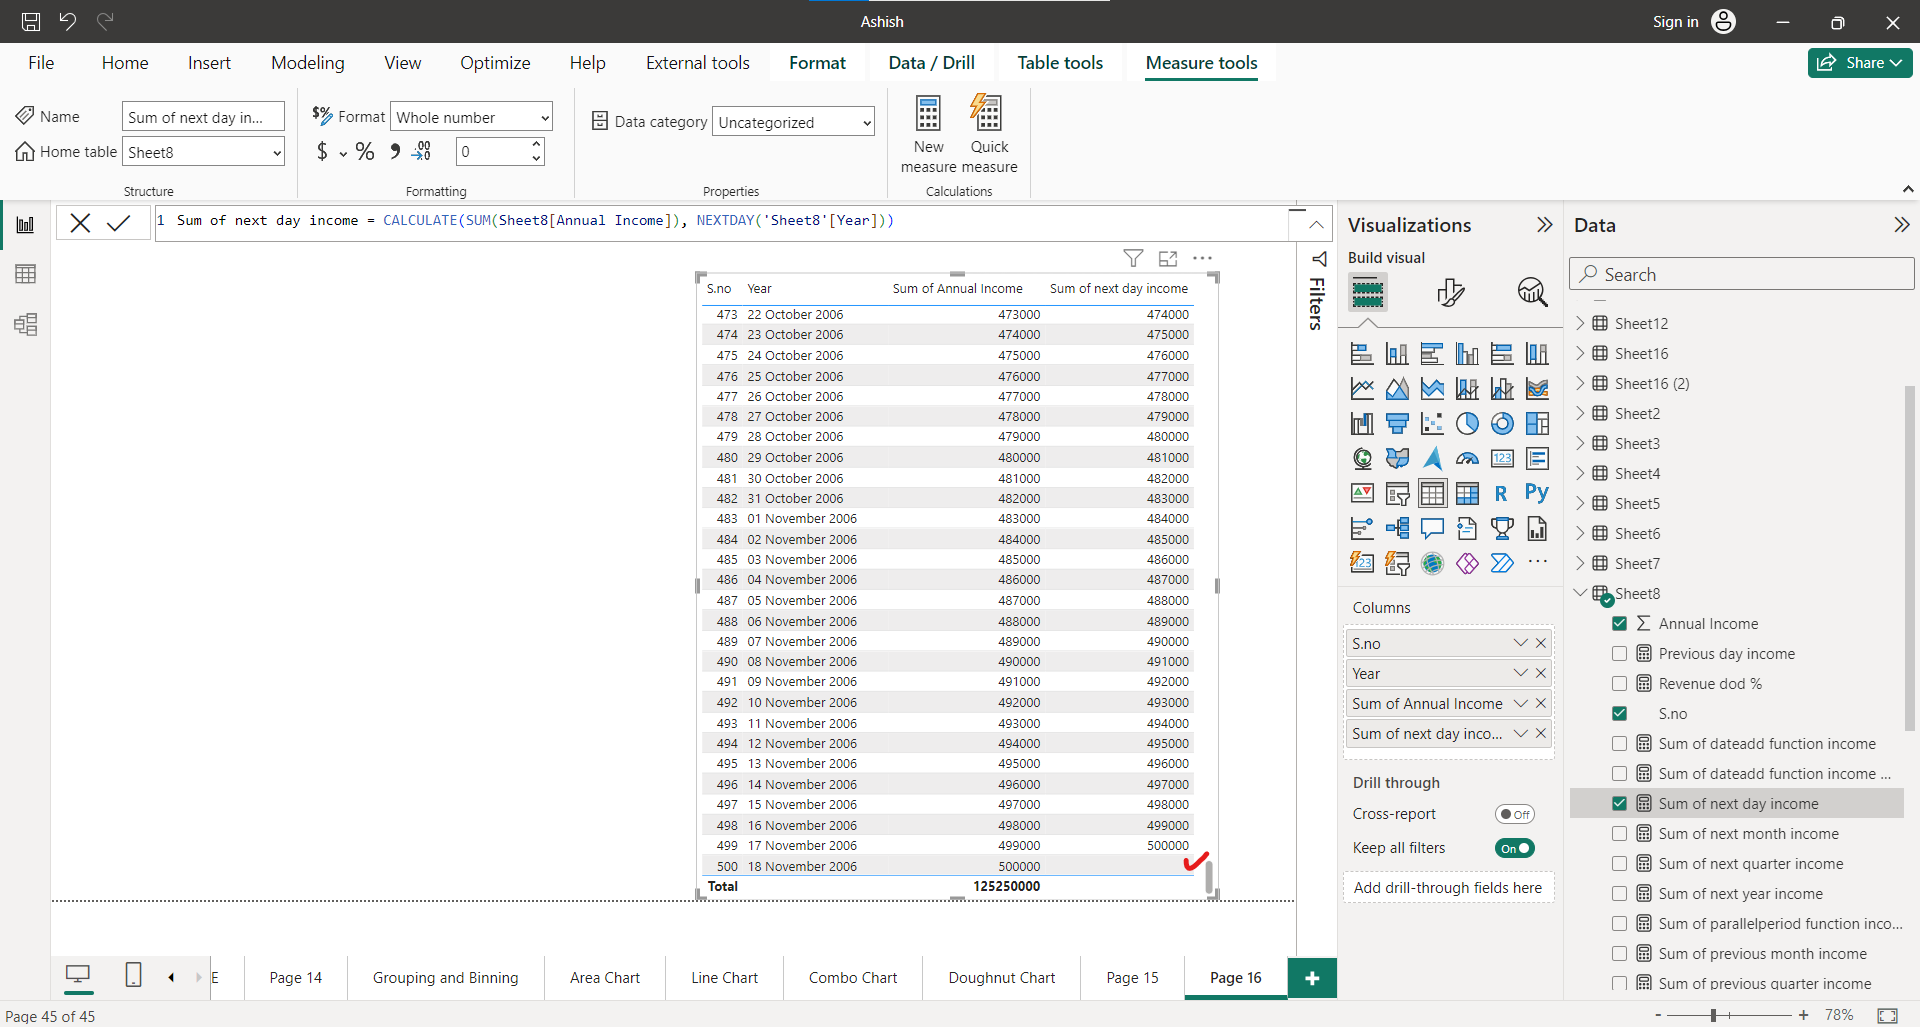The height and width of the screenshot is (1027, 1920).
Task: Switch to Report view in left sidebar
Action: (25, 224)
